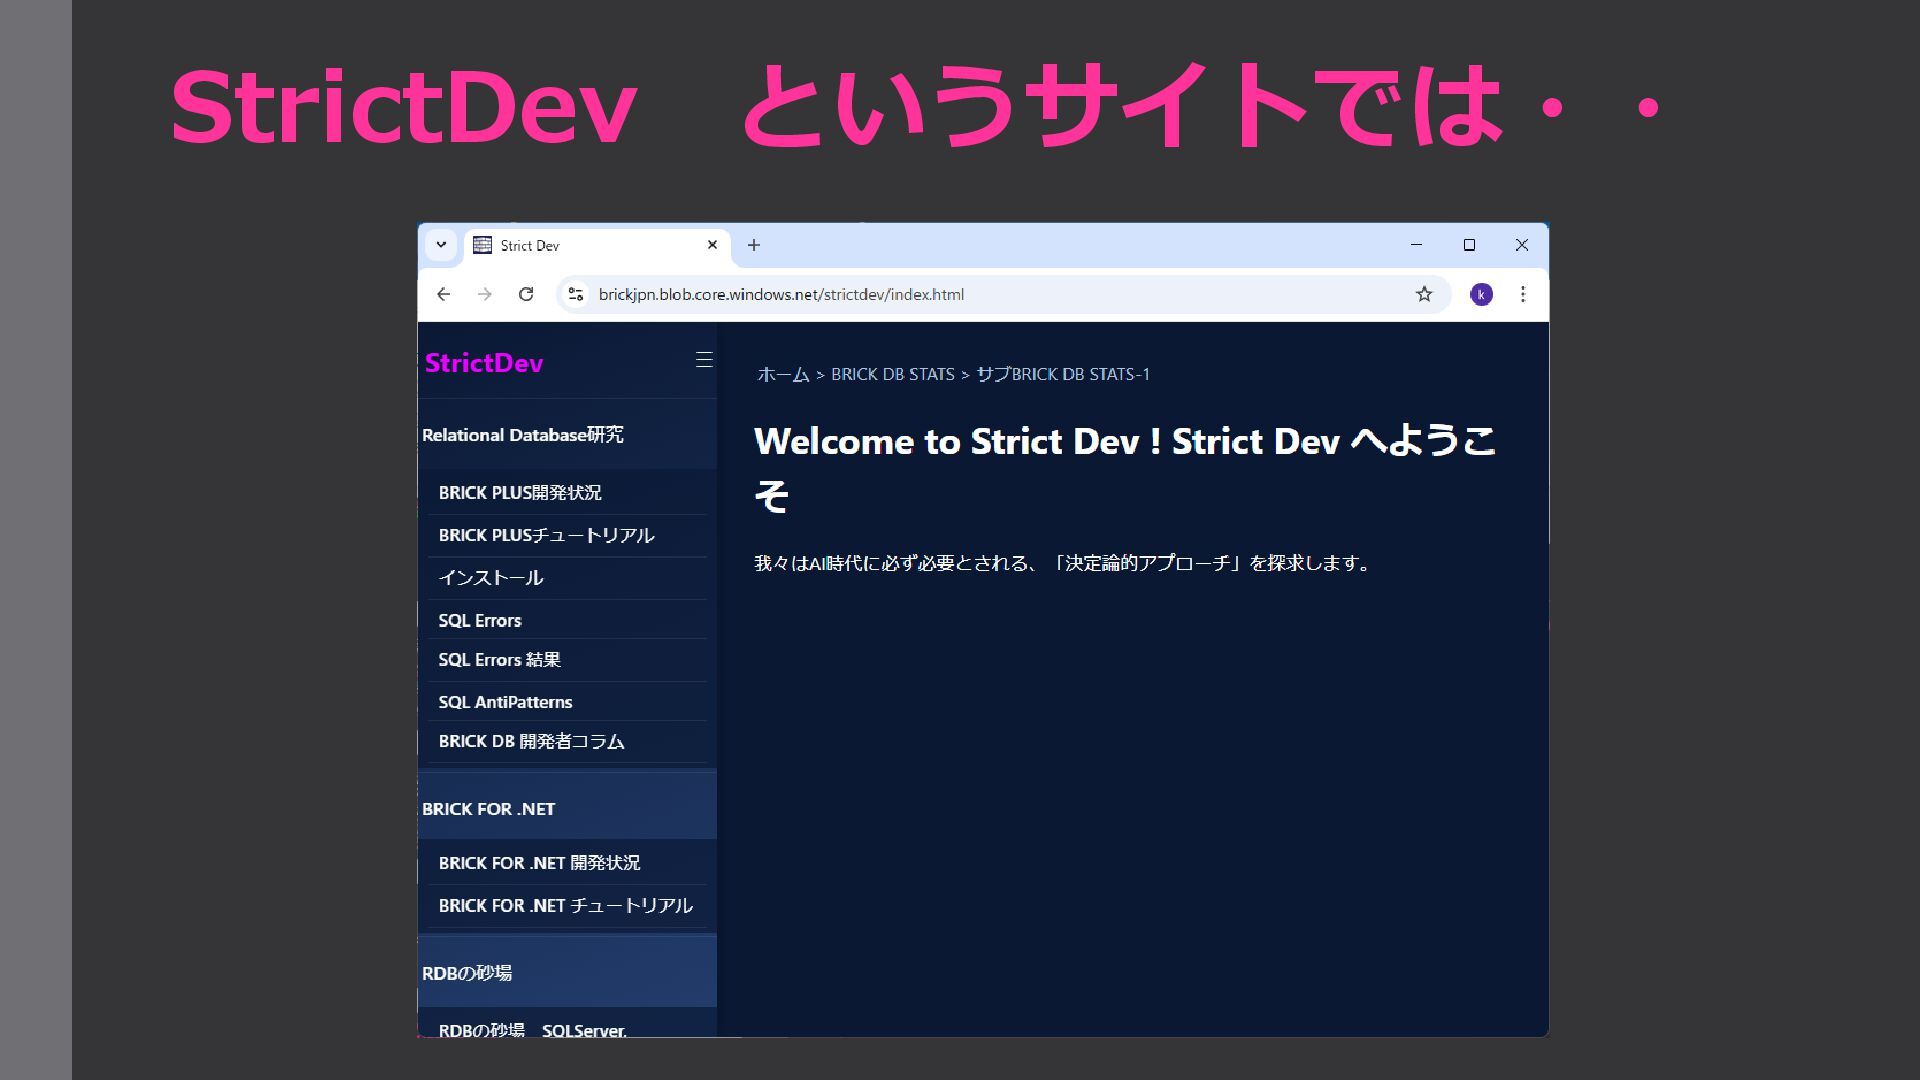
Task: Click the ホーム breadcrumb link
Action: click(x=783, y=374)
